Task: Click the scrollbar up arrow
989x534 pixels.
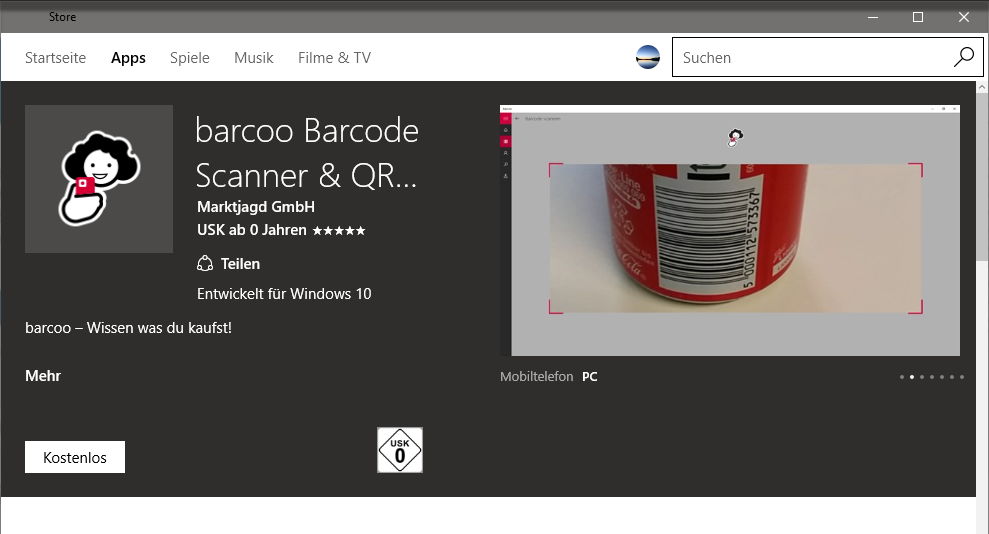Action: pos(982,88)
